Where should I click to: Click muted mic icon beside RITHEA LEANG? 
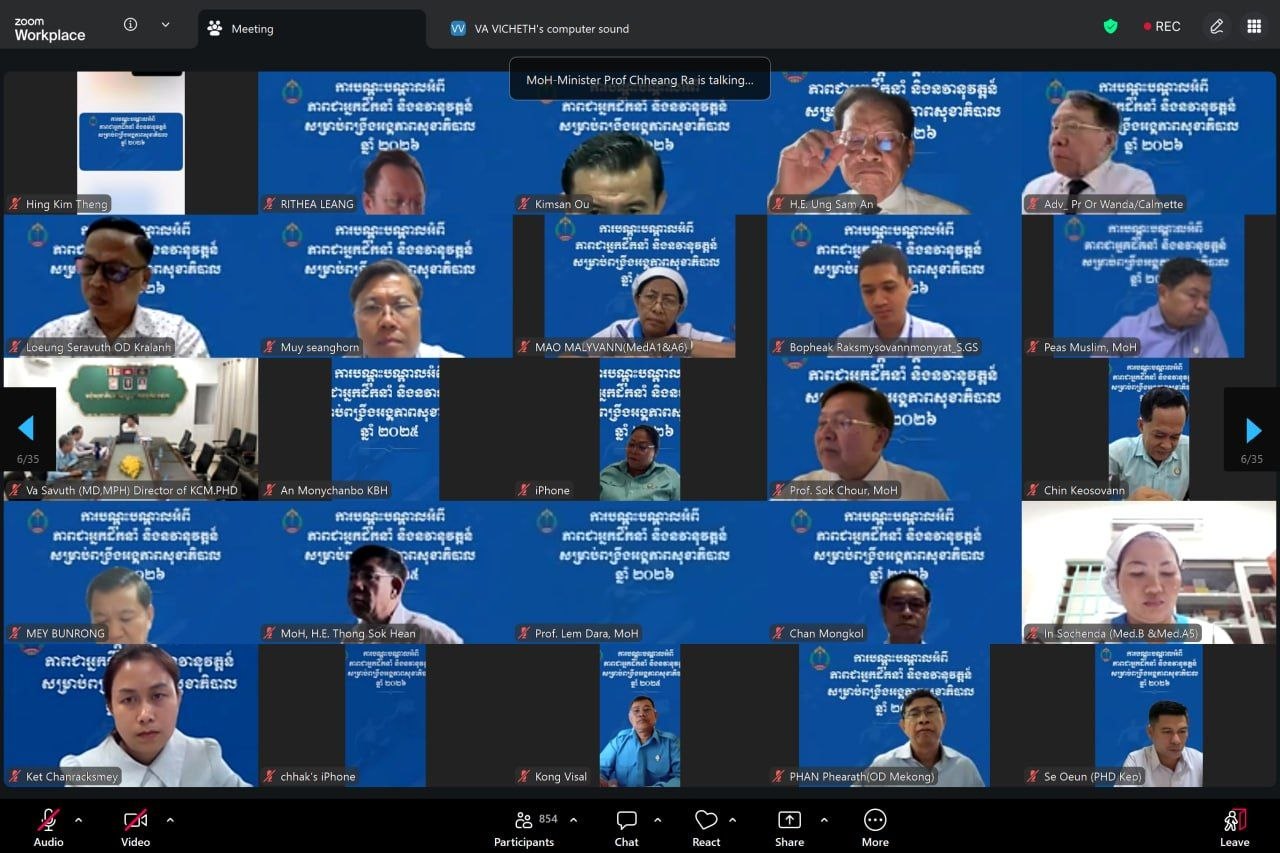(270, 204)
